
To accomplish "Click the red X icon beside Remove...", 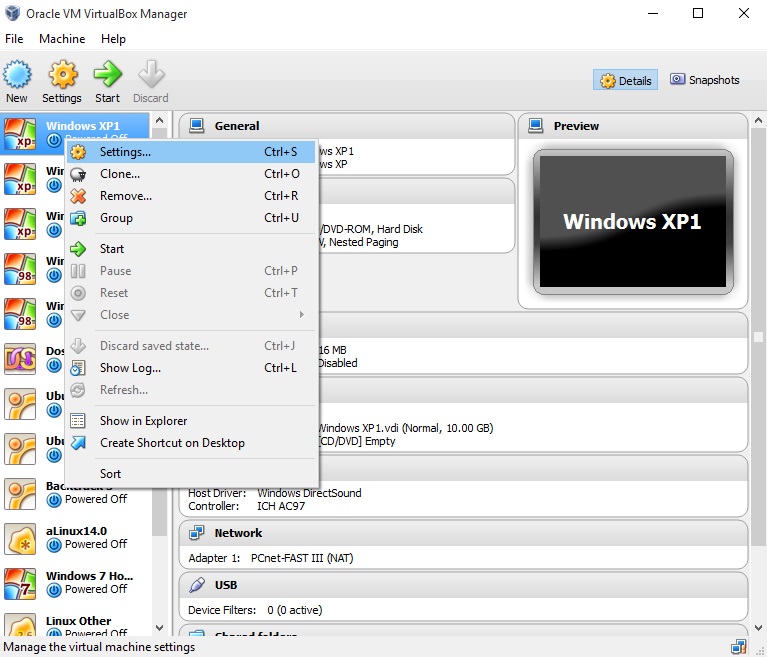I will click(78, 196).
